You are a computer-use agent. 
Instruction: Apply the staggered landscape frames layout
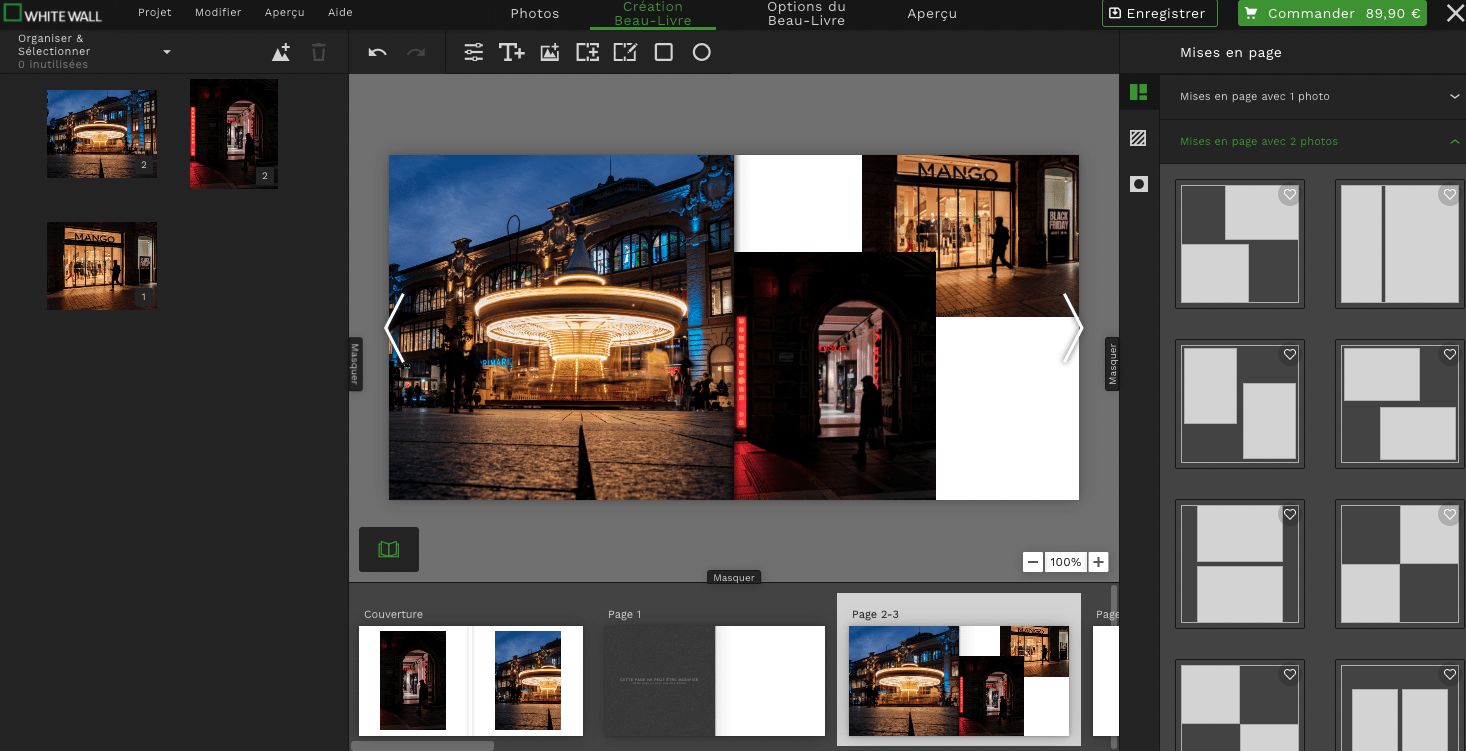pyautogui.click(x=1400, y=404)
